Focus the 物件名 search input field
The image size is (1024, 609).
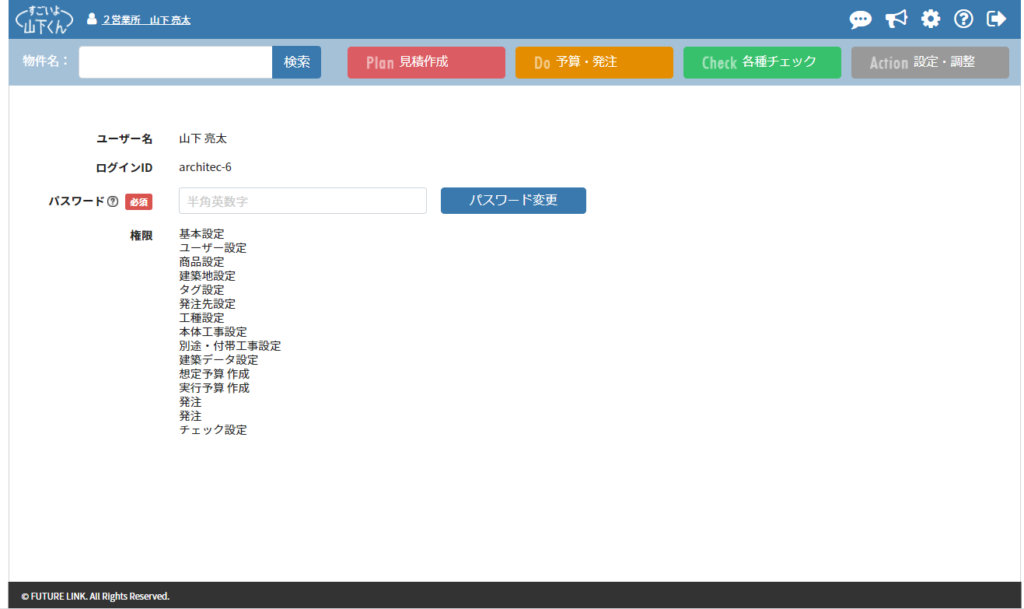click(175, 62)
